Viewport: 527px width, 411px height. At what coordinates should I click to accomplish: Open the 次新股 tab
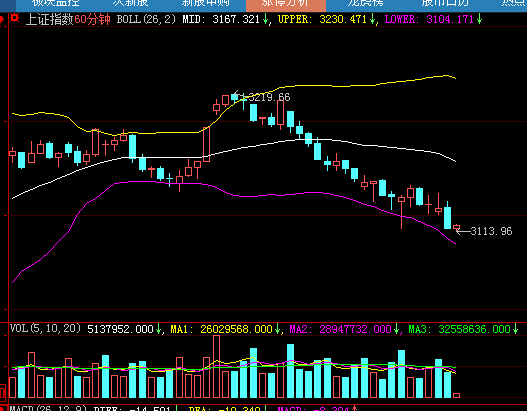(130, 3)
